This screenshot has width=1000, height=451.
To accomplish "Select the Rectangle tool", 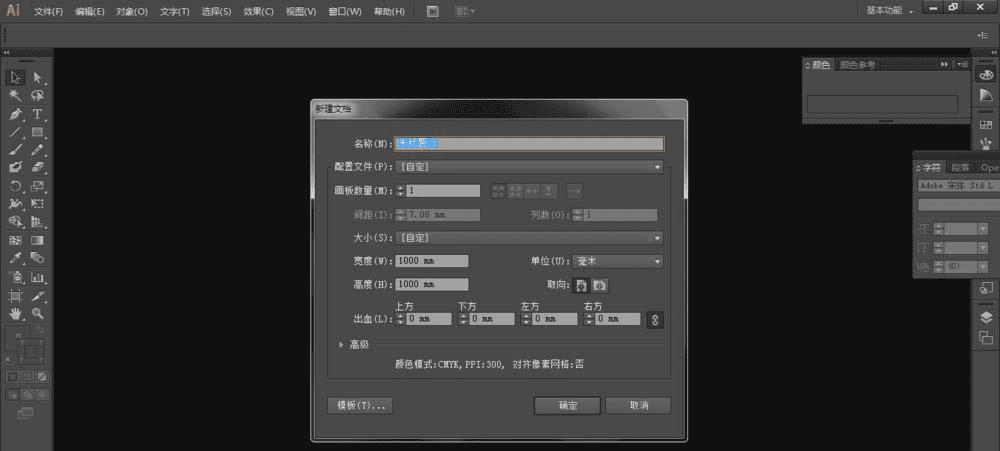I will click(x=38, y=132).
